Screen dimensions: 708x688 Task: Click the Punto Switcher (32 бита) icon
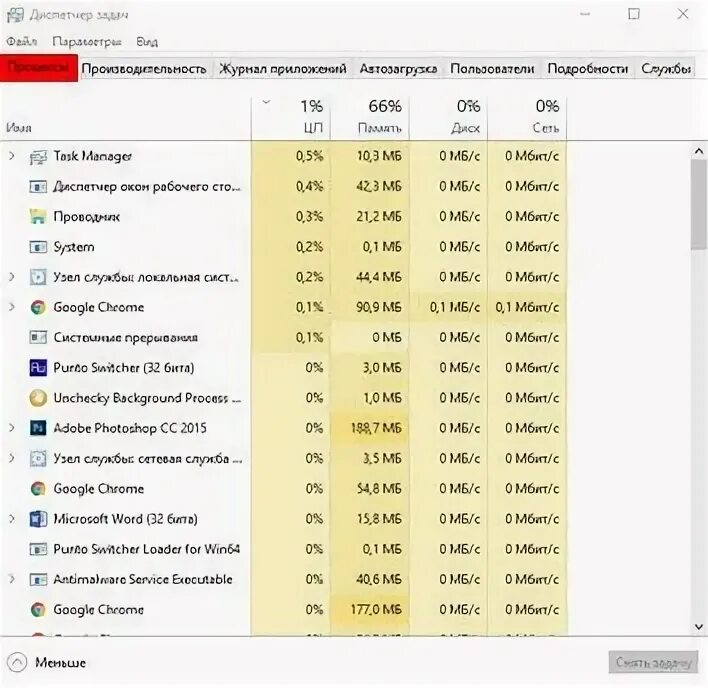[x=38, y=368]
